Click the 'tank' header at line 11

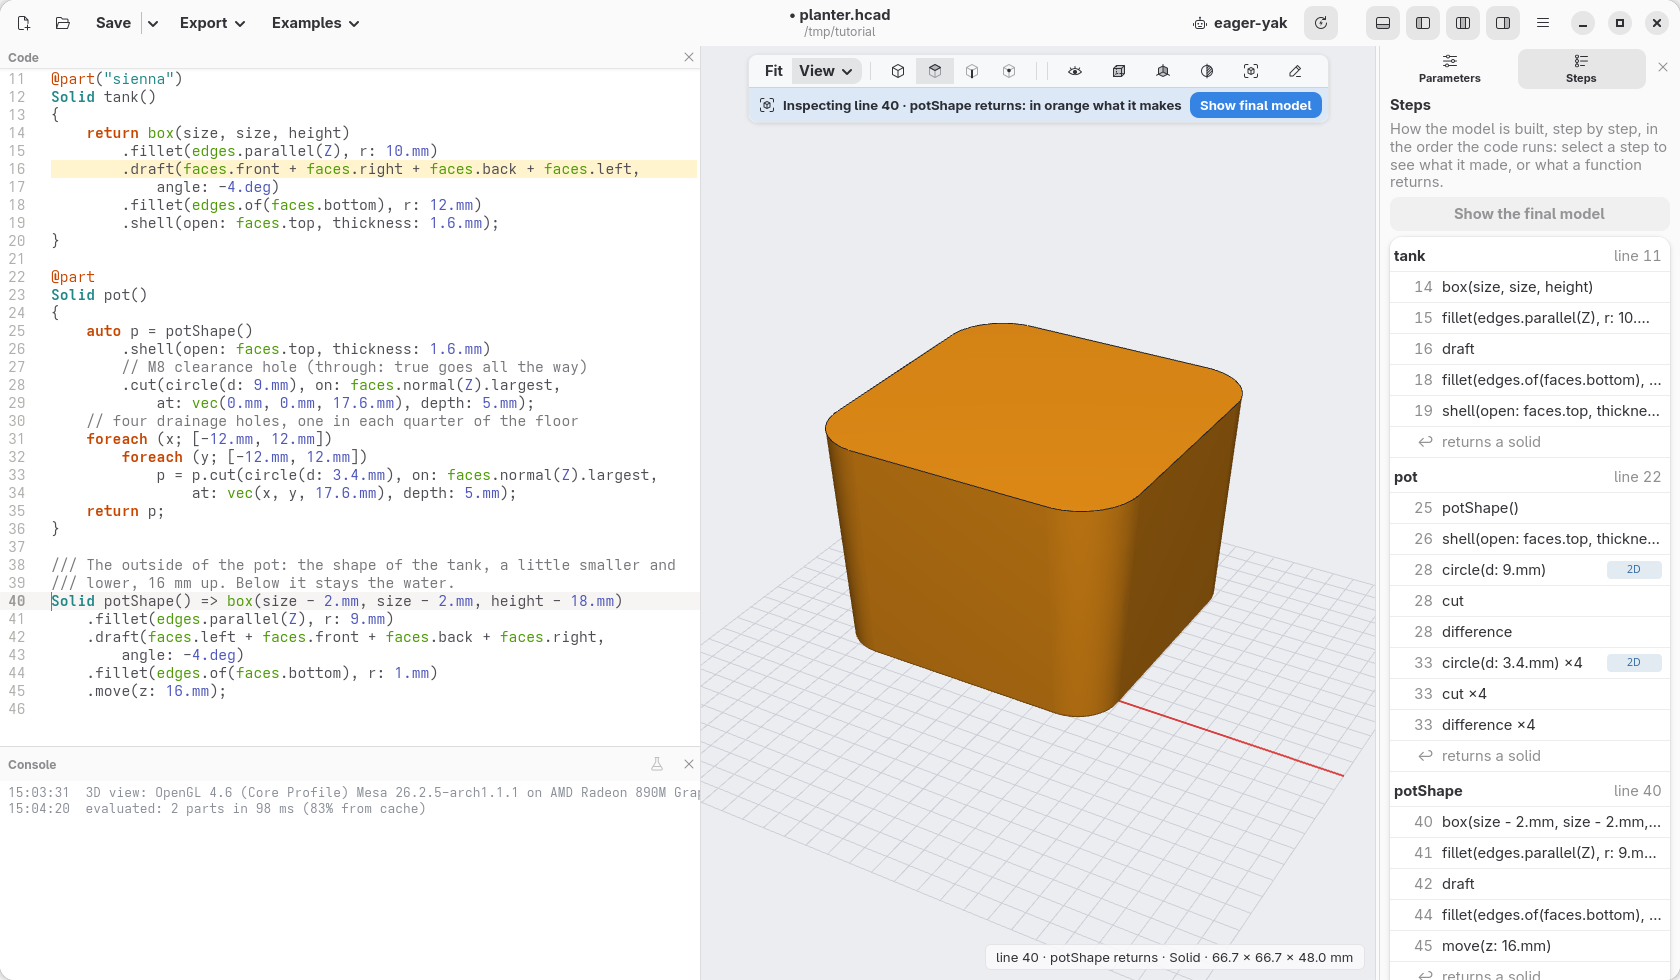[x=1530, y=256]
